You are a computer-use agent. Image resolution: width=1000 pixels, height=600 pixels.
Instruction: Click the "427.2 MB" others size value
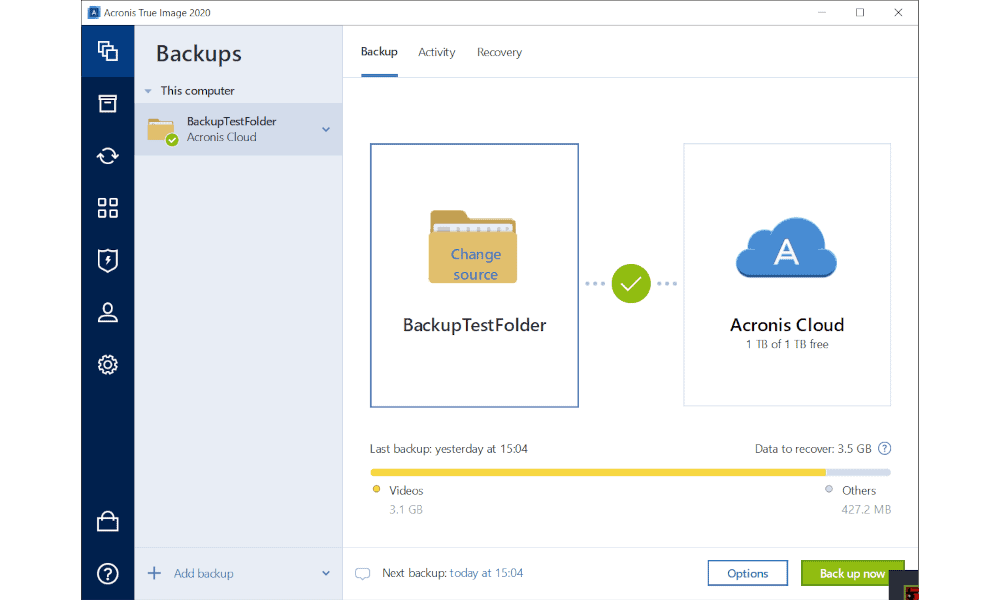[866, 509]
